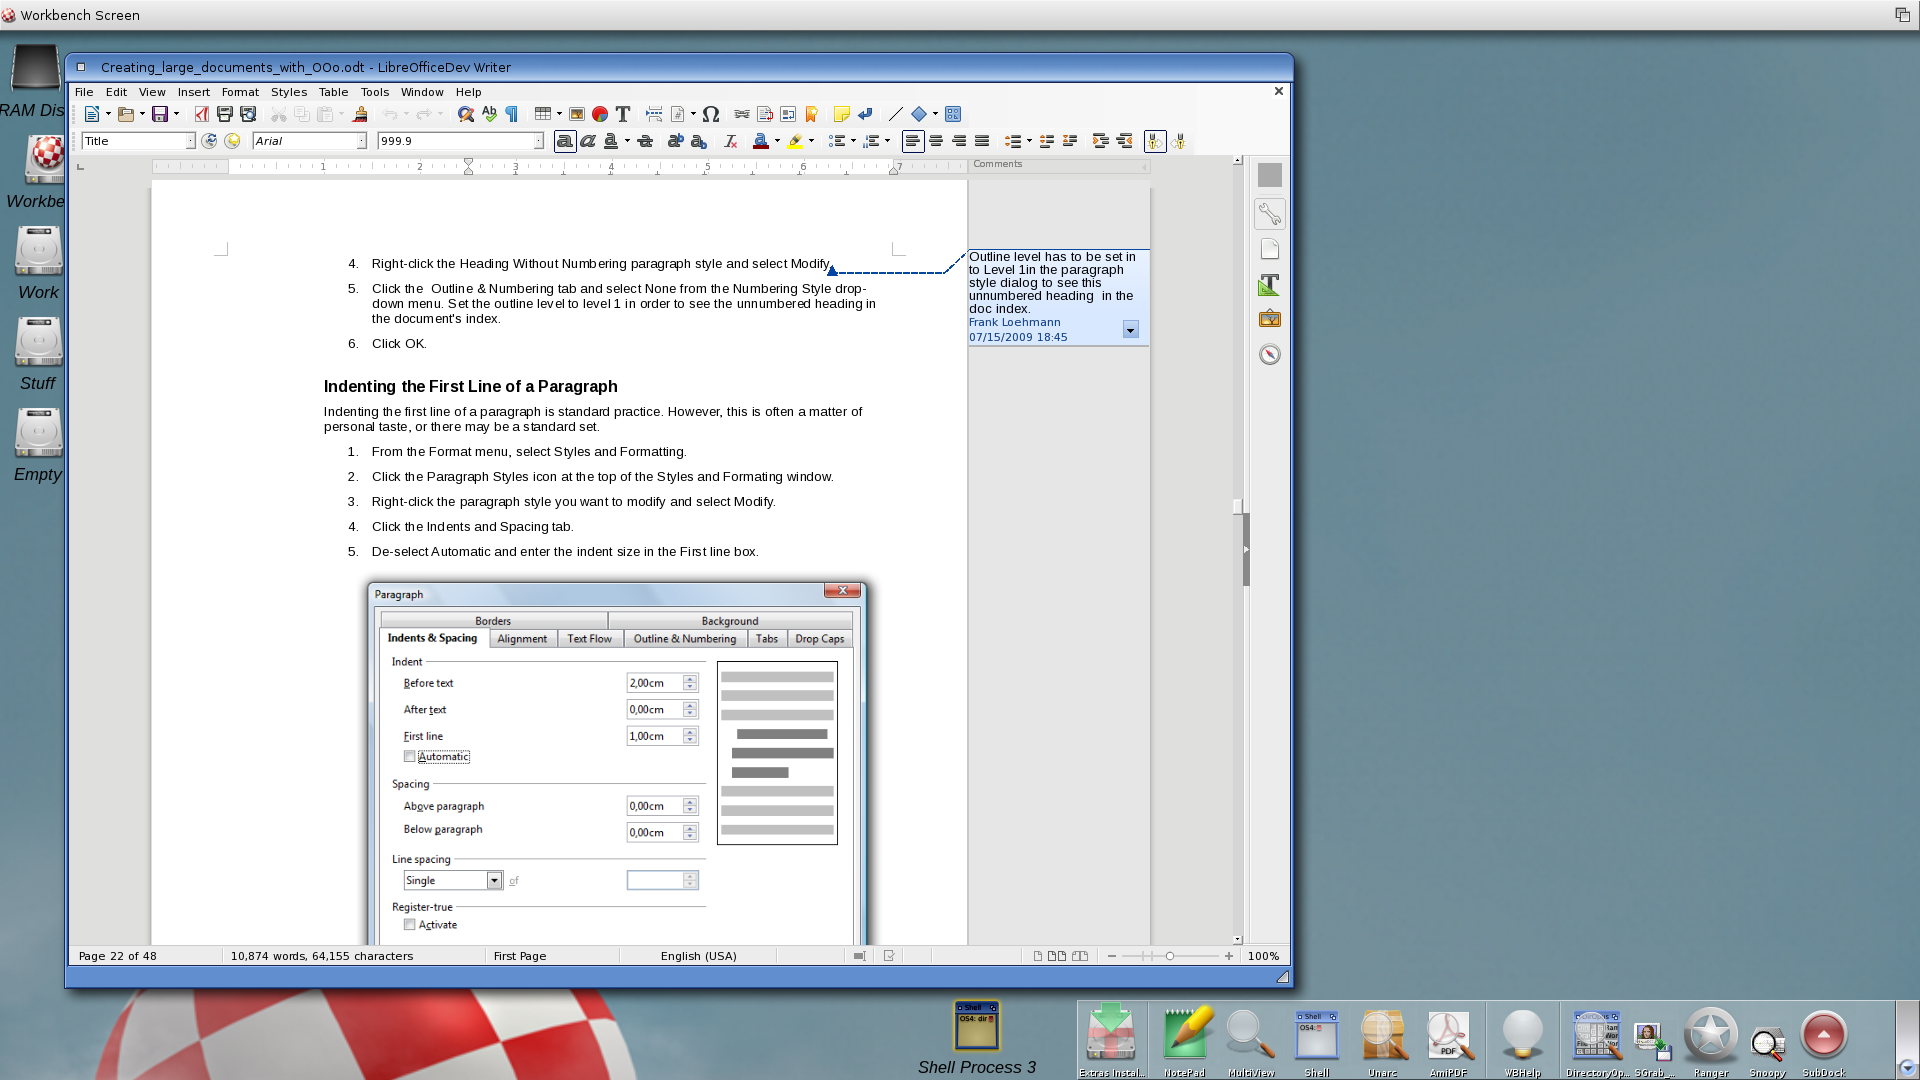The height and width of the screenshot is (1080, 1920).
Task: Open the Styles menu
Action: pyautogui.click(x=289, y=92)
